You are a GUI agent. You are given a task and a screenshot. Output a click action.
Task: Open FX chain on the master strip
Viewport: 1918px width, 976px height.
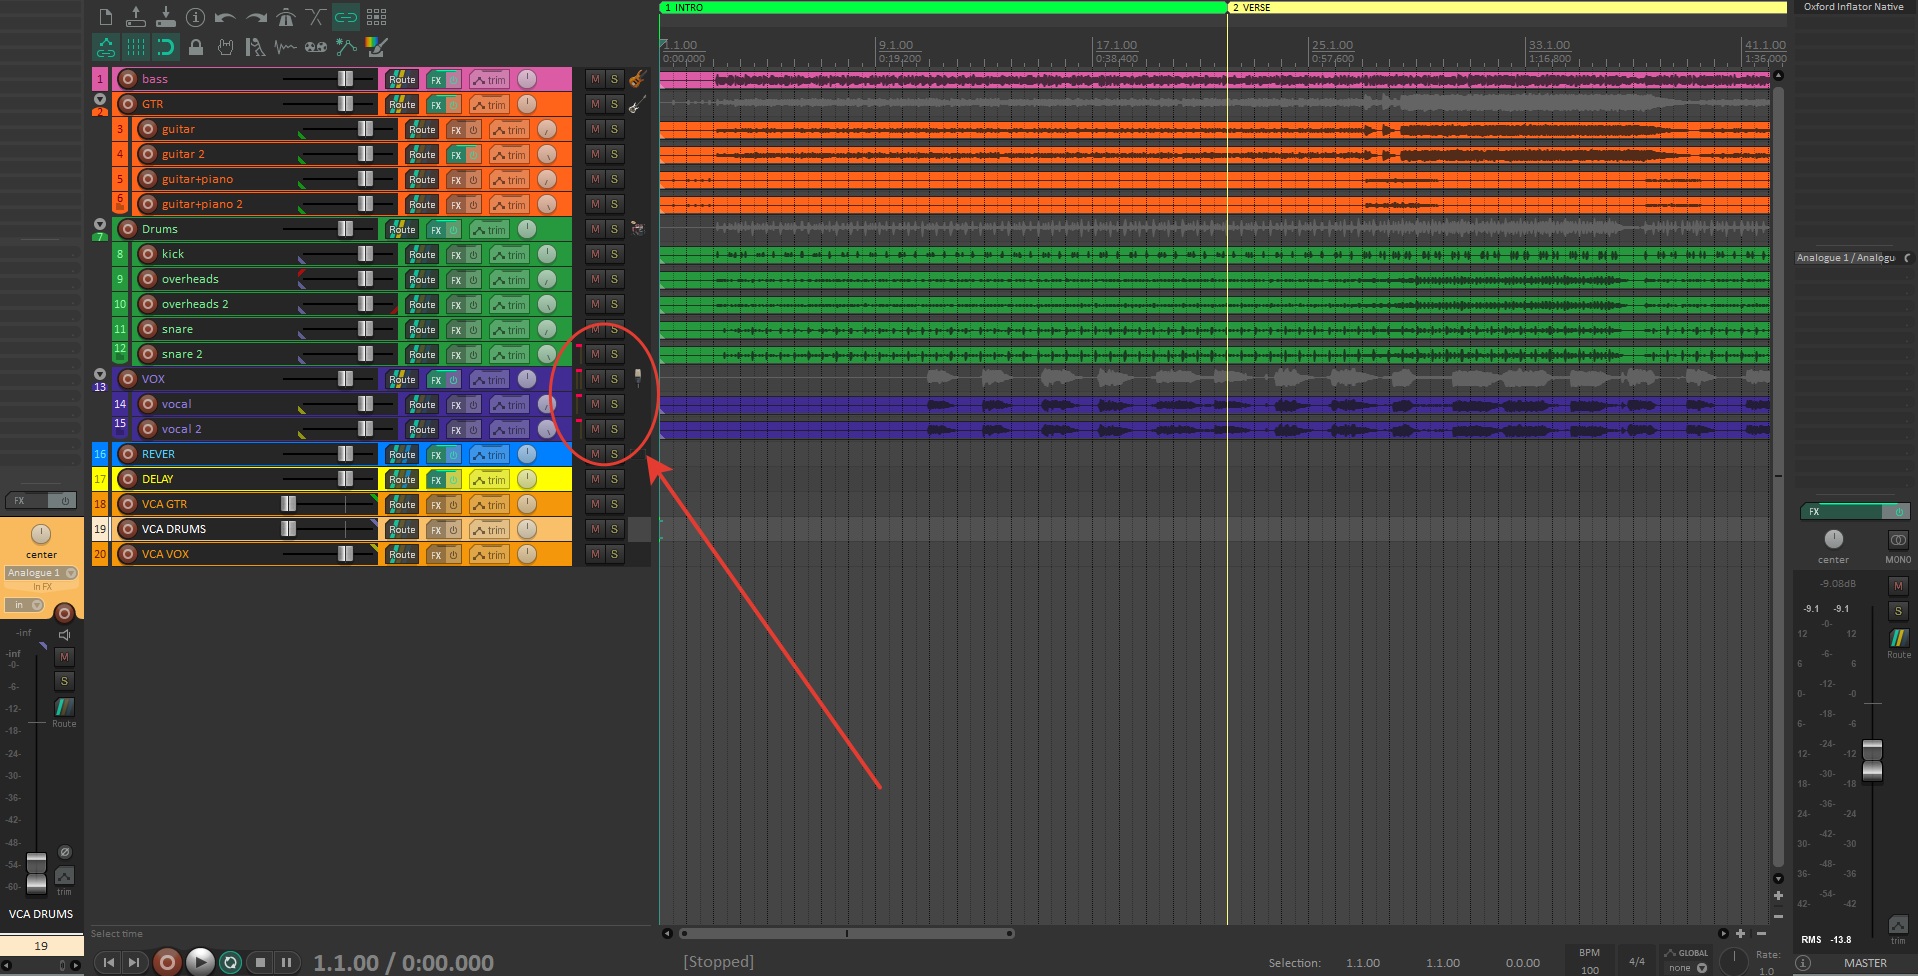coord(1843,512)
